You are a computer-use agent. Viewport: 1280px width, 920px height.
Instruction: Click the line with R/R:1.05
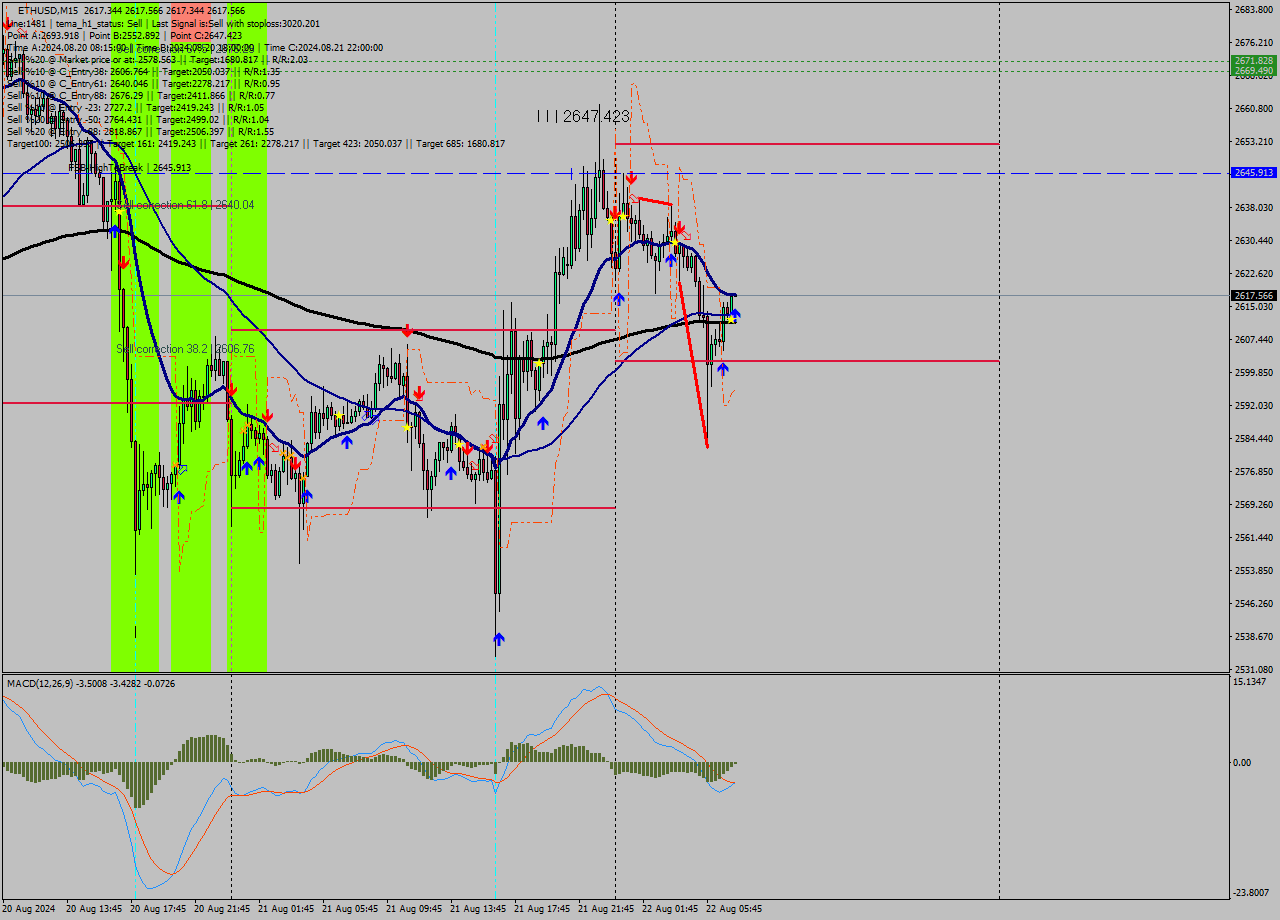coord(135,107)
